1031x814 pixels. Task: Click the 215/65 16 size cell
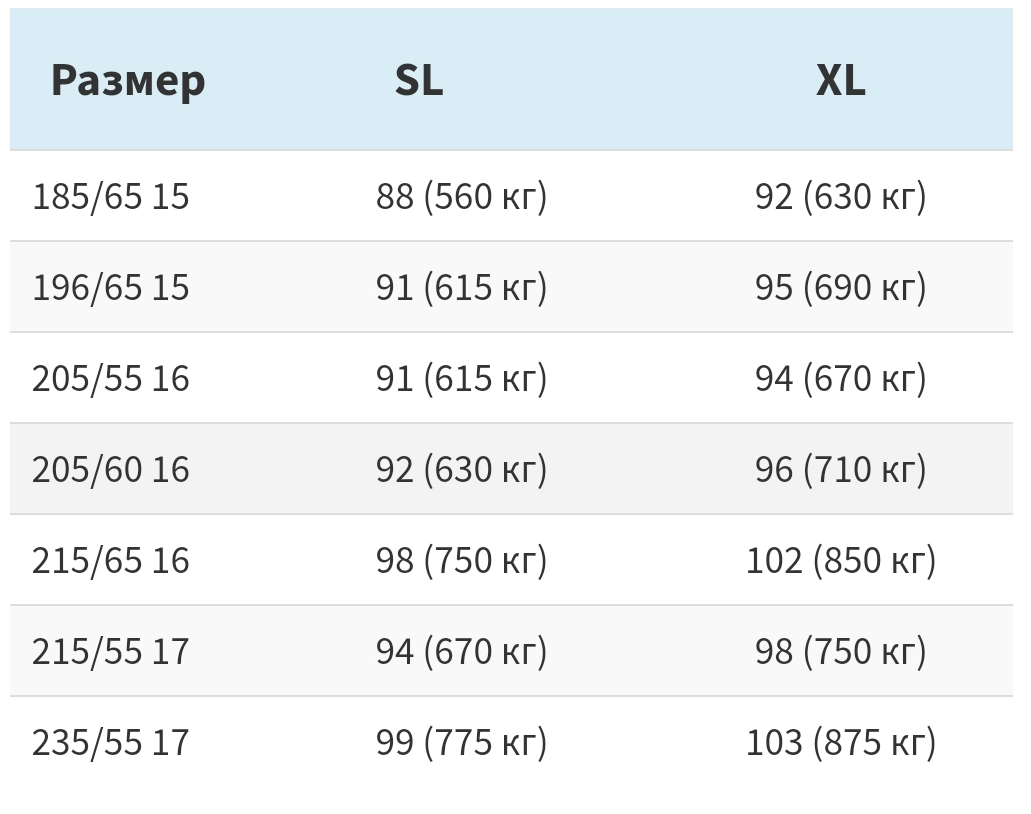point(111,560)
